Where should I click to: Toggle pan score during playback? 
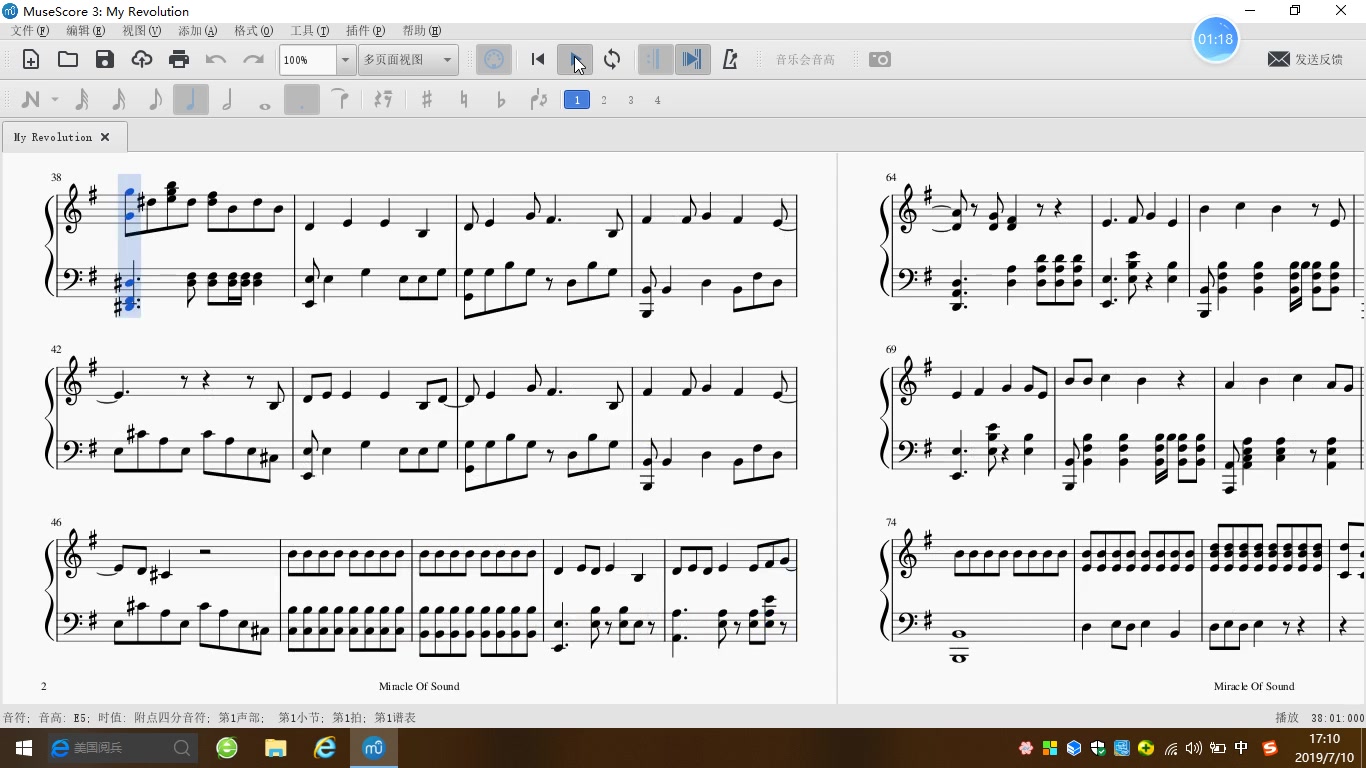click(692, 60)
